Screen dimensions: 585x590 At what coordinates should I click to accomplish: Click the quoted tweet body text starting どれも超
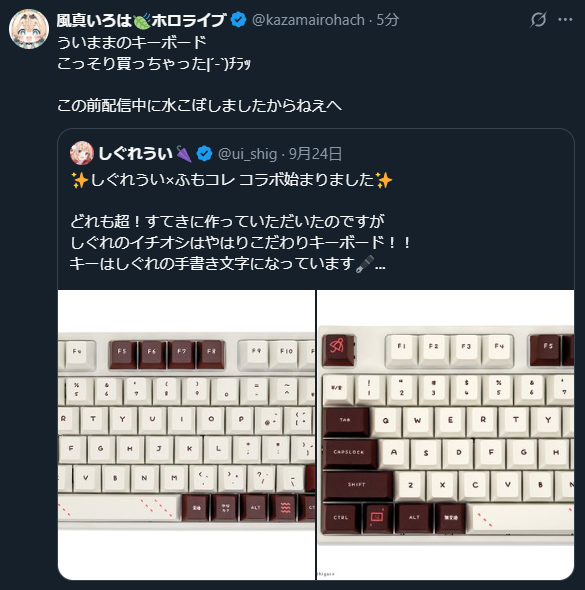point(240,242)
